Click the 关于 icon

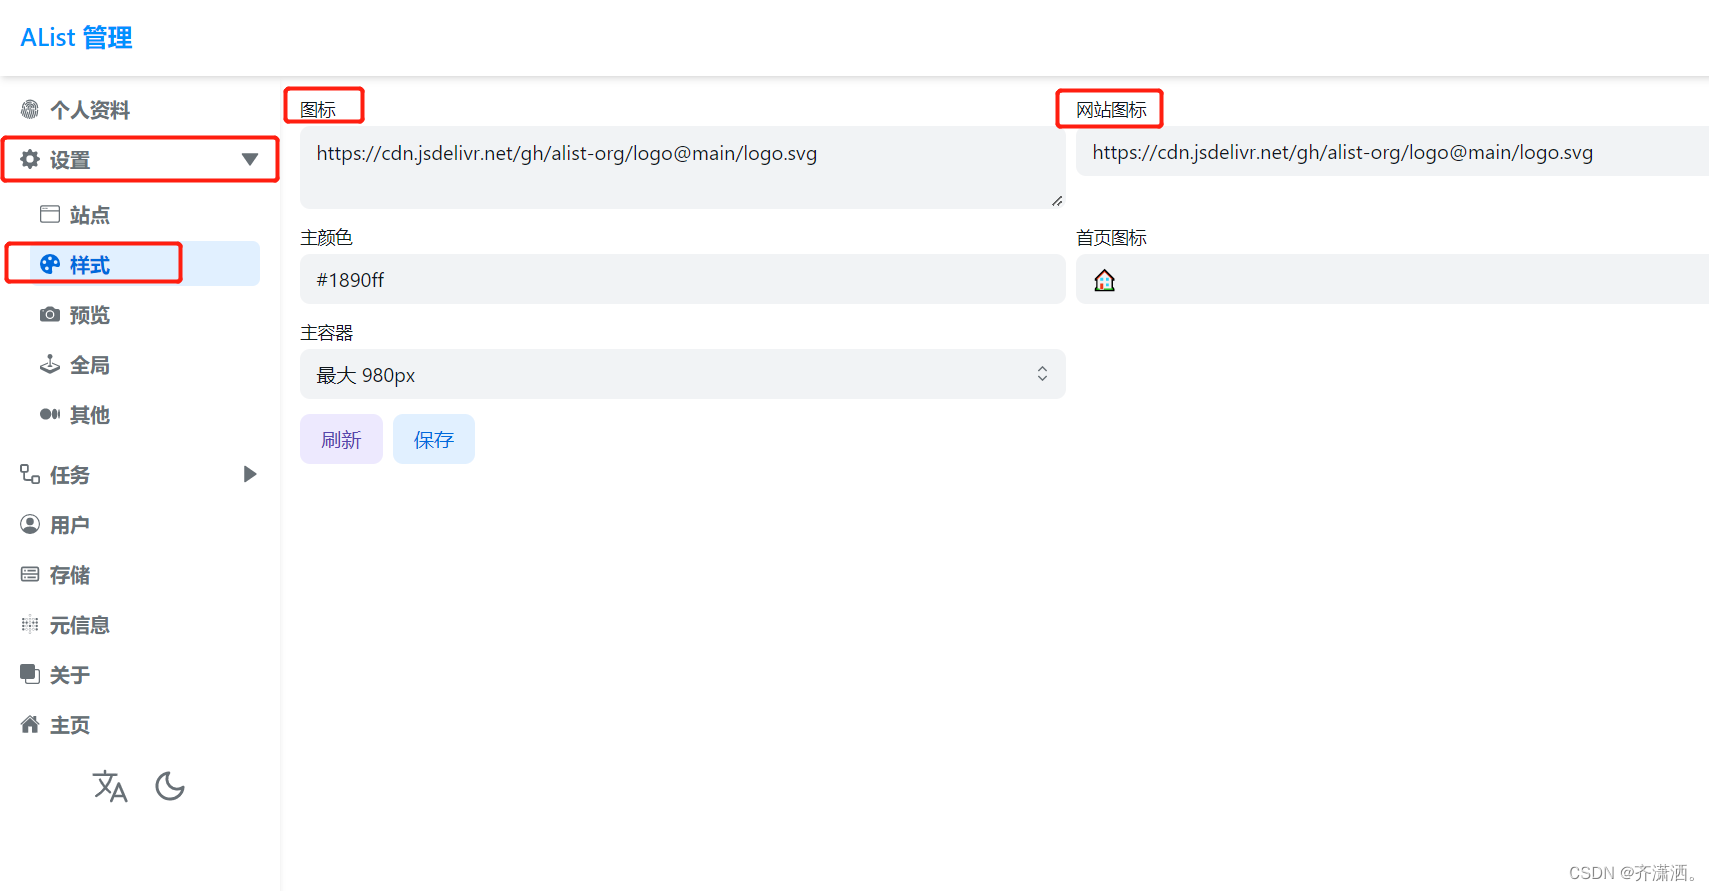click(30, 674)
